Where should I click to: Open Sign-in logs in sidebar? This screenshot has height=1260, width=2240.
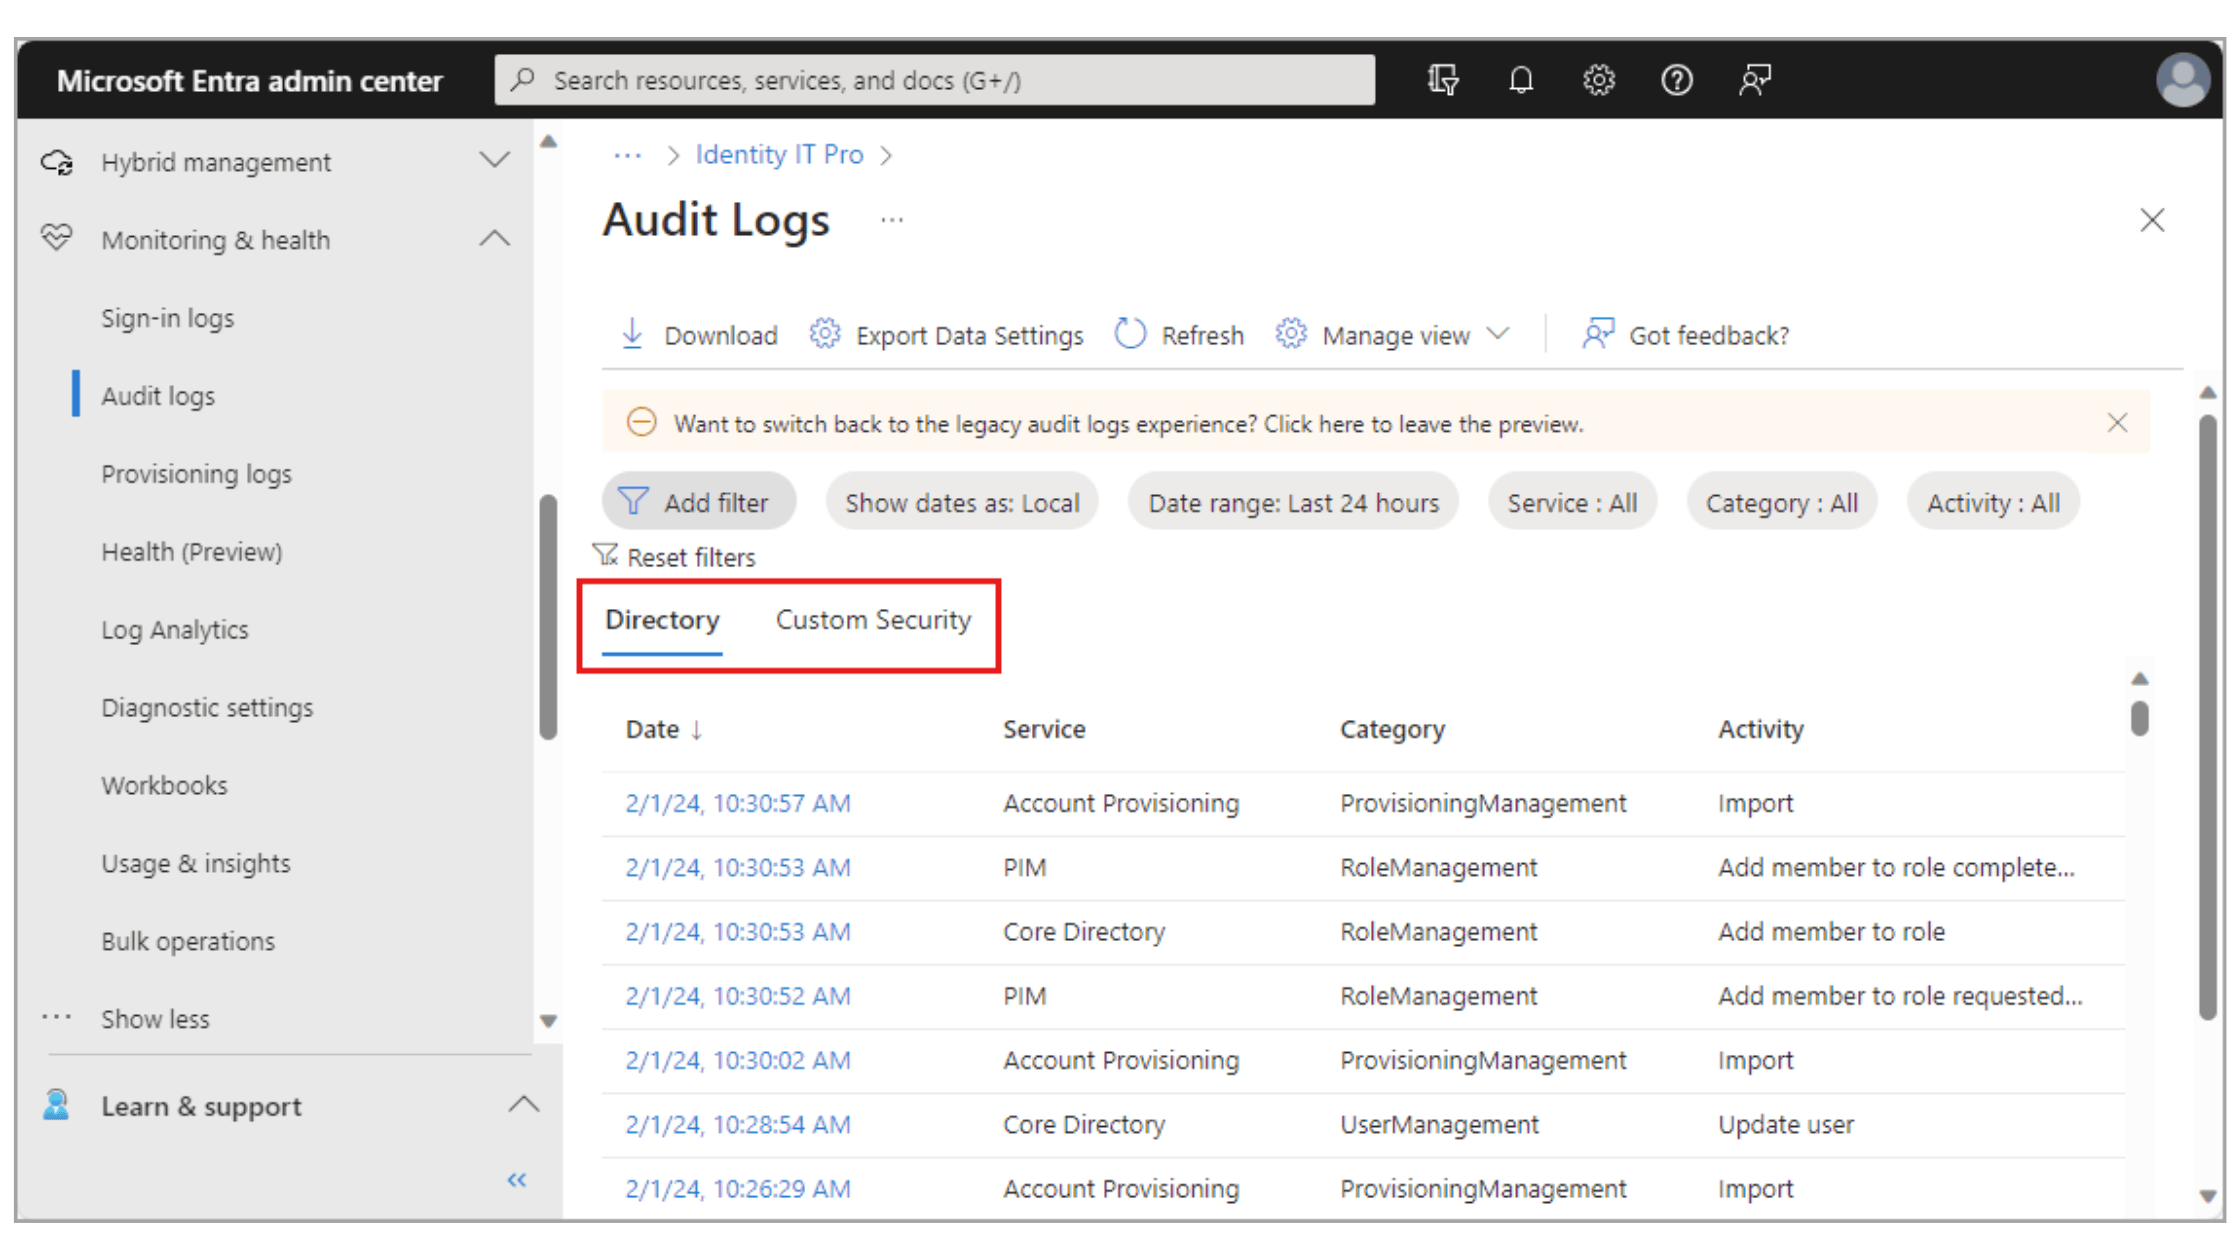168,318
